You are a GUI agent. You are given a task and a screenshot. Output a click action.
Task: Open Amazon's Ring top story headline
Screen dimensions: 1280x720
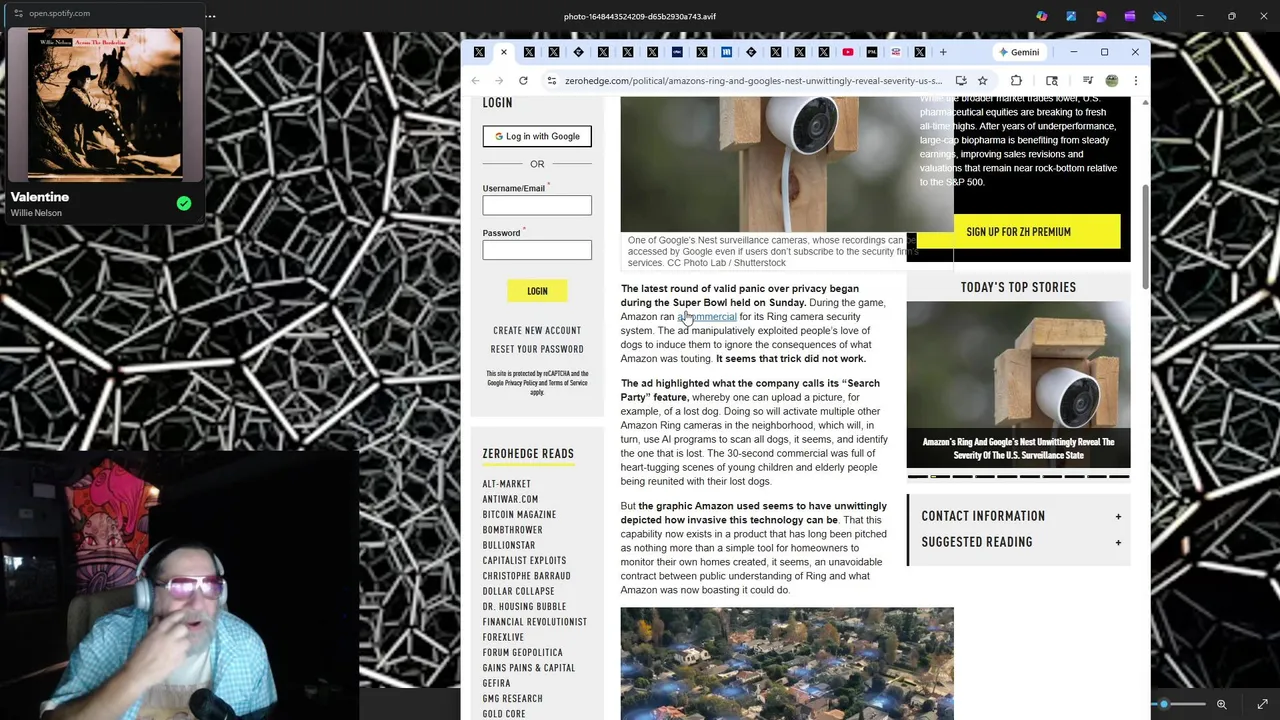(1018, 448)
